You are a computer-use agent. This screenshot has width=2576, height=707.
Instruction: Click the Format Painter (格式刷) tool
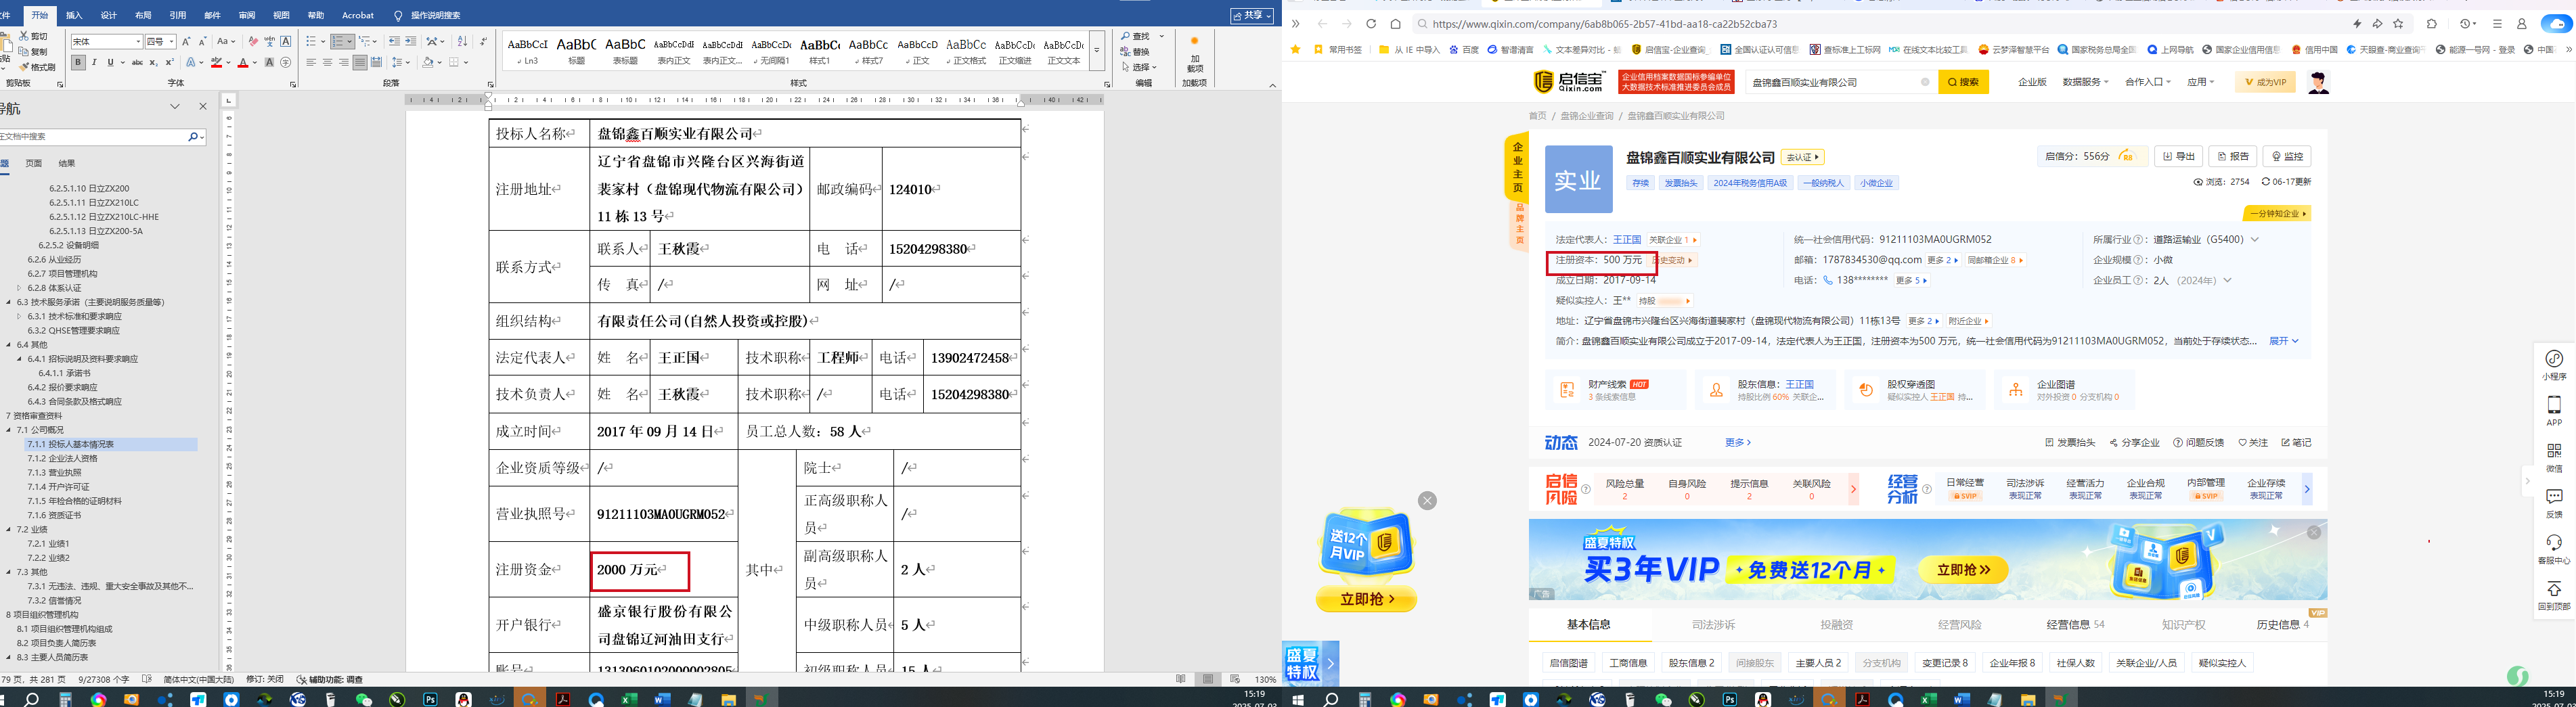[x=37, y=67]
